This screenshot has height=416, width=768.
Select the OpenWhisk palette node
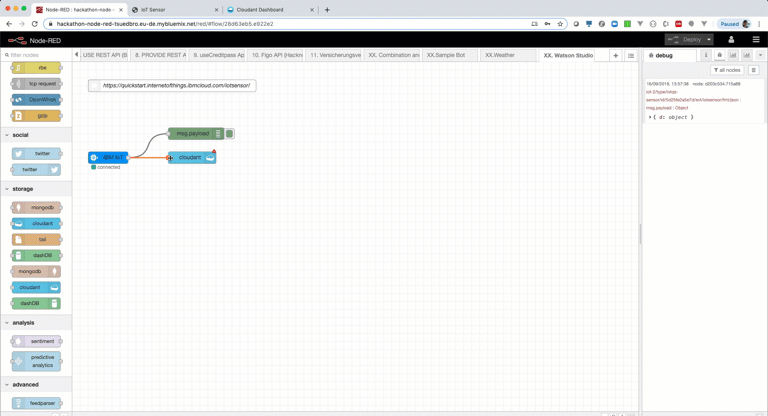tap(36, 99)
